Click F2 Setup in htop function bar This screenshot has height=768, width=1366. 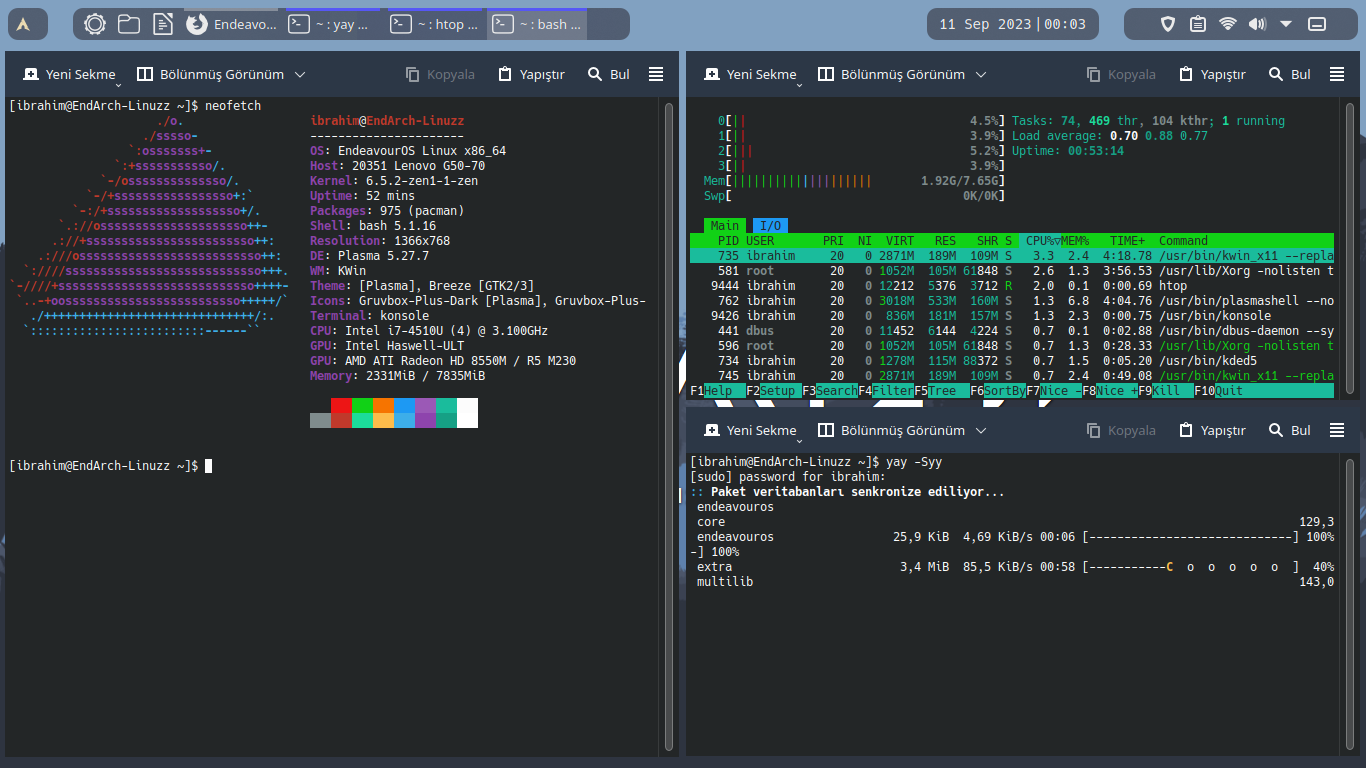click(x=773, y=391)
